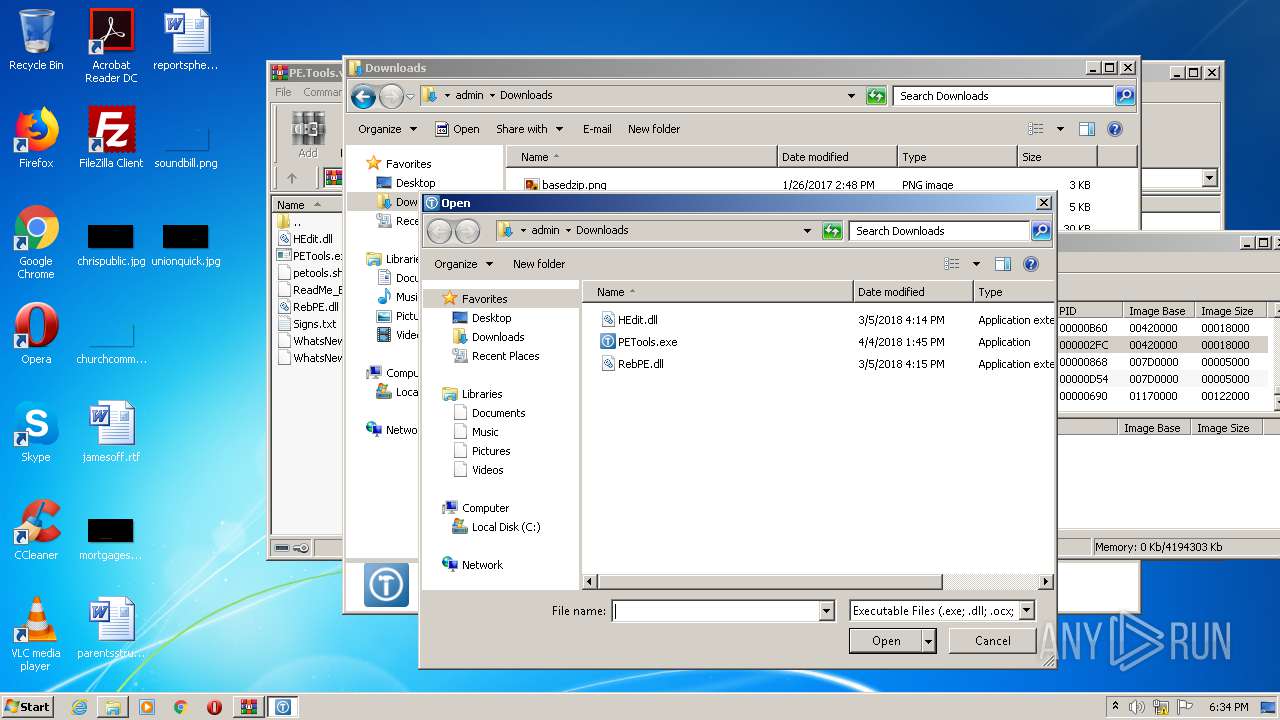Viewport: 1280px width, 720px height.
Task: Open Skype desktop shortcut
Action: 36,432
